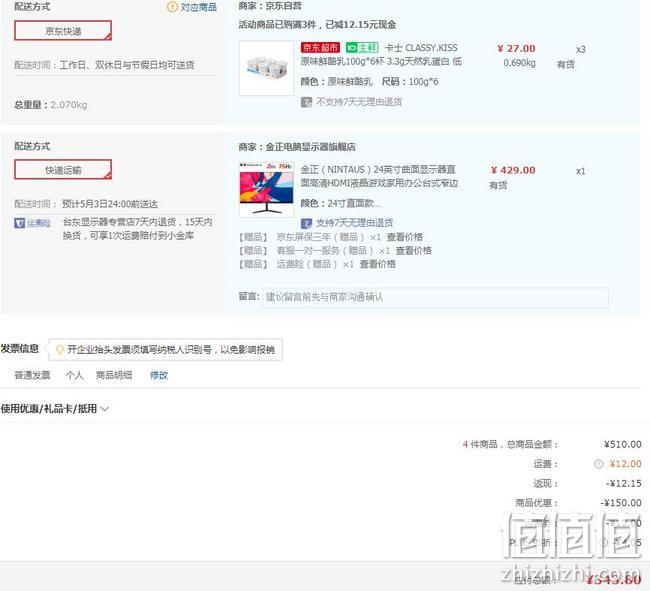Focus the 留言 message input field
This screenshot has width=650, height=591.
pos(435,297)
